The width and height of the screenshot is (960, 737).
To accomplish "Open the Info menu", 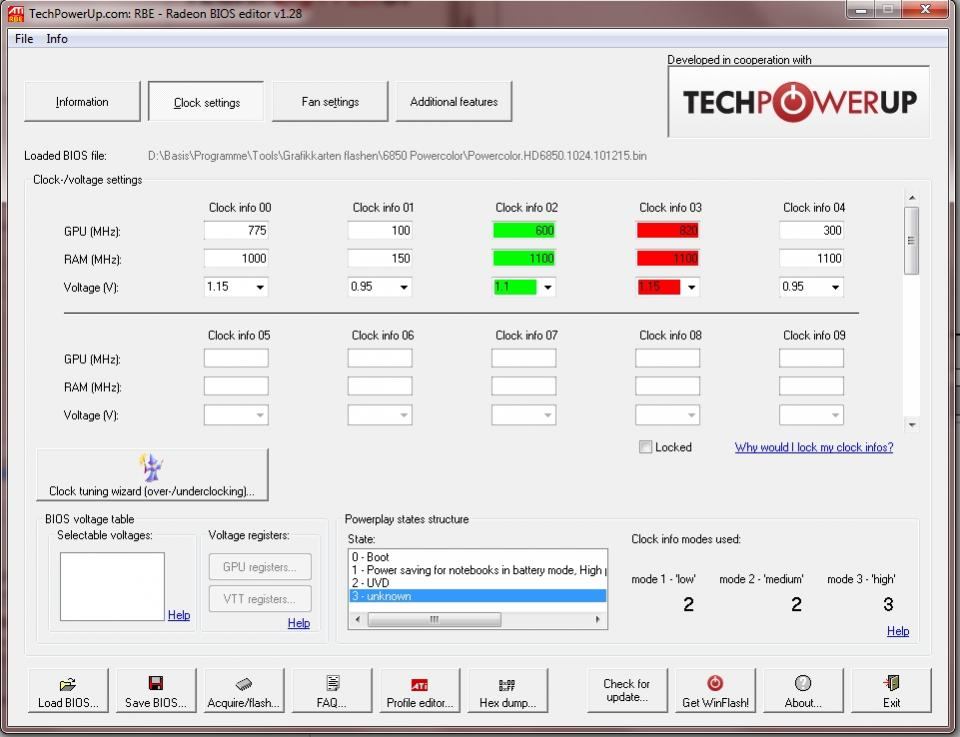I will (x=57, y=39).
